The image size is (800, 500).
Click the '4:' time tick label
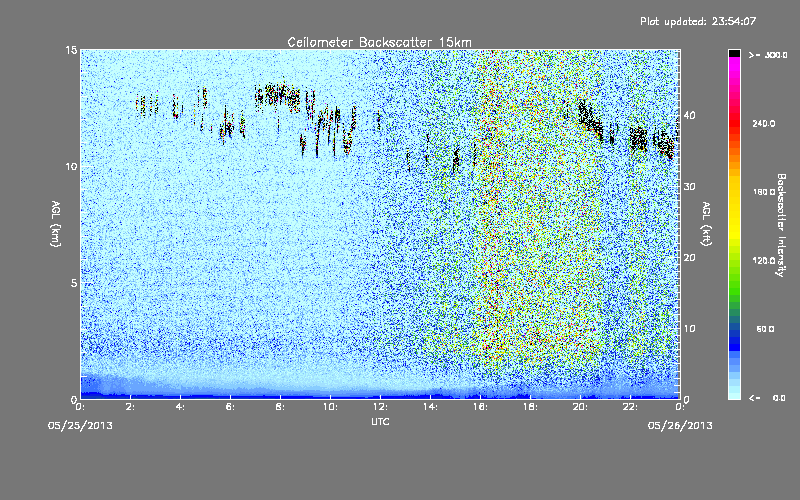coord(180,407)
